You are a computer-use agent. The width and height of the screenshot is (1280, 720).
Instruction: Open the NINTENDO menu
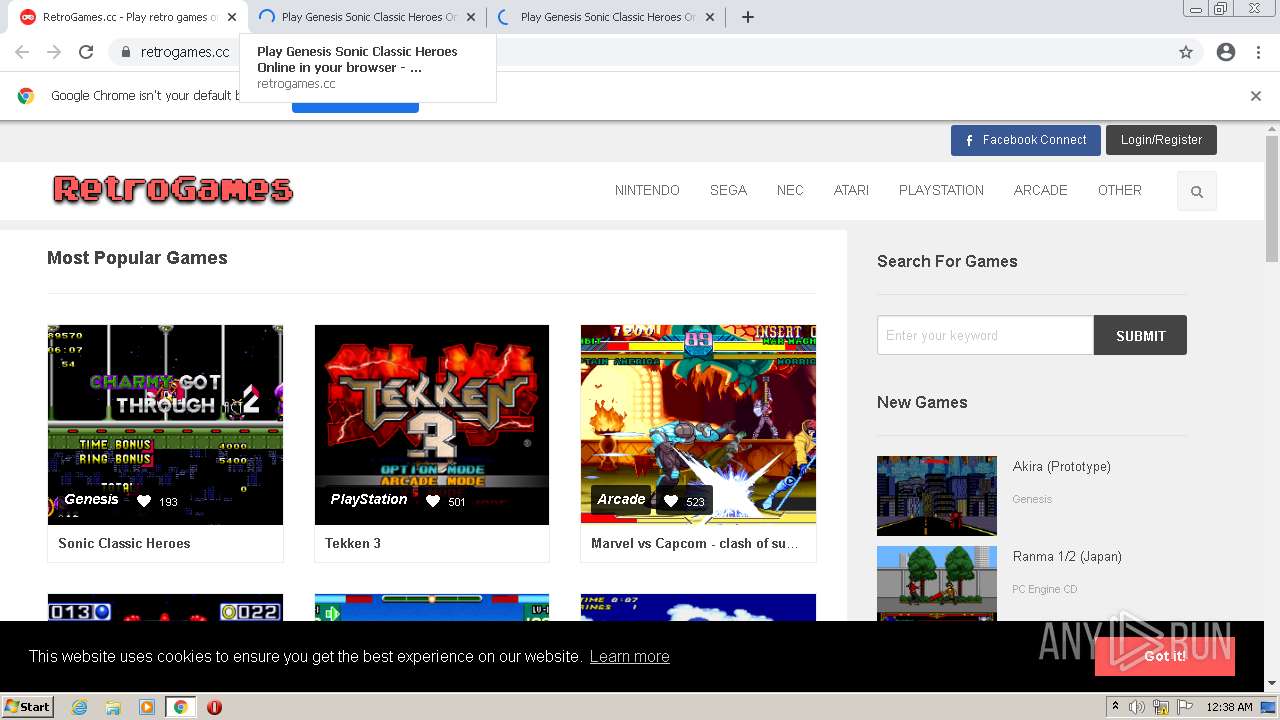647,190
